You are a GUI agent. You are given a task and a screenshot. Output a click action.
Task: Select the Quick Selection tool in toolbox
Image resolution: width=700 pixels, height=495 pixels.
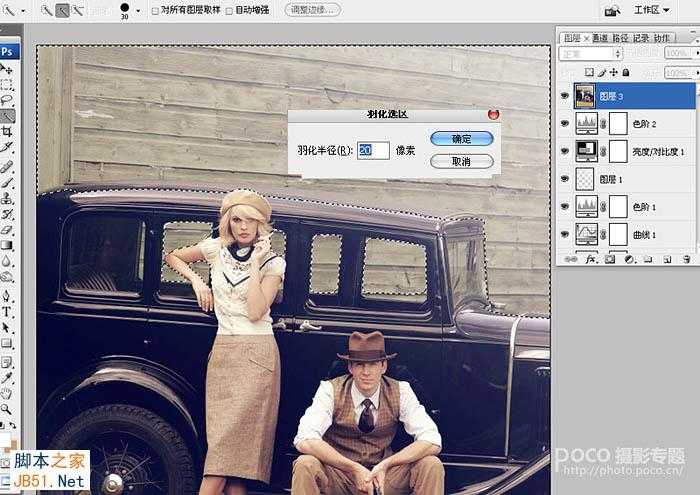(x=7, y=116)
